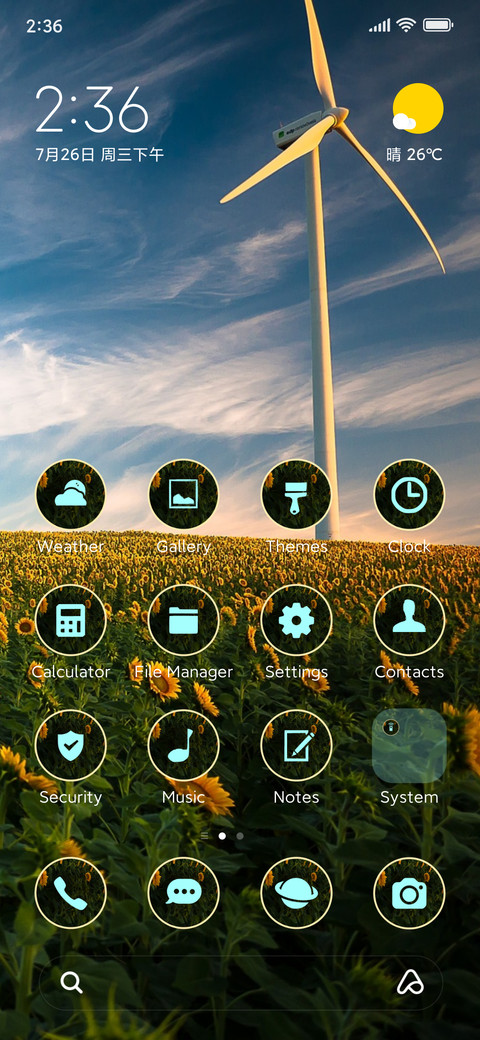480x1040 pixels.
Task: Open File Manager
Action: coord(184,620)
